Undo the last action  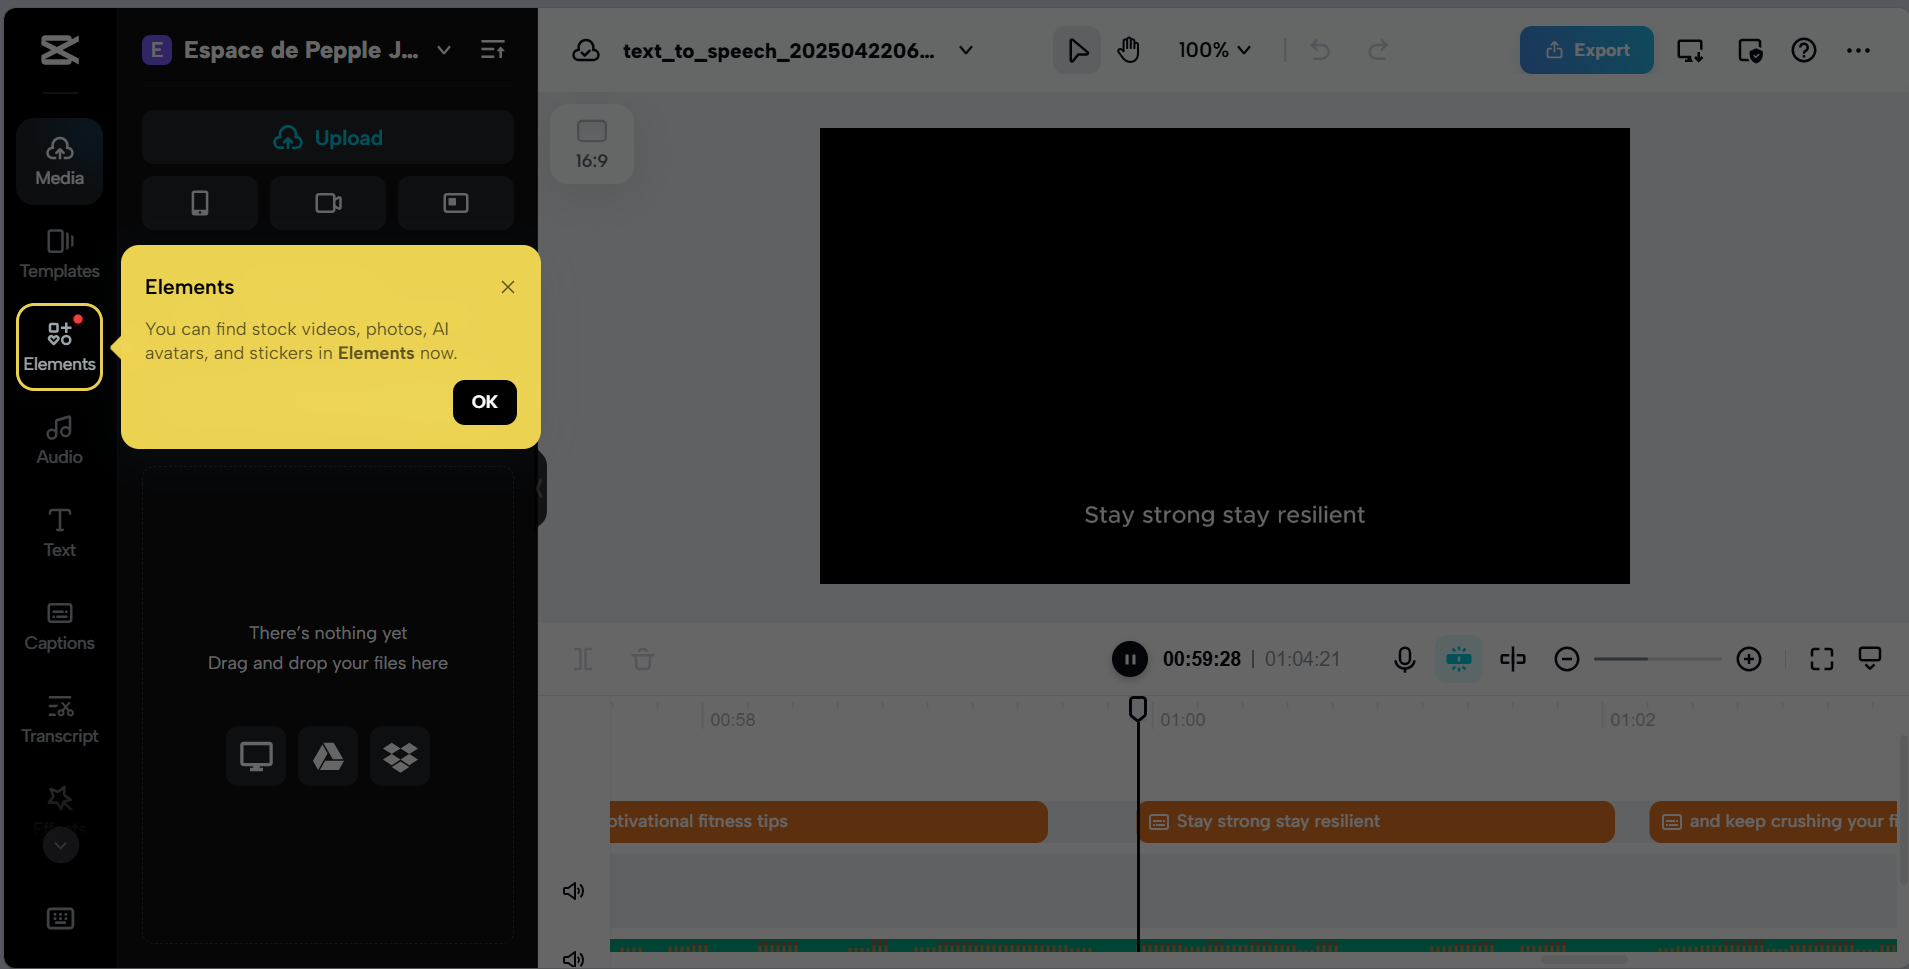1320,50
